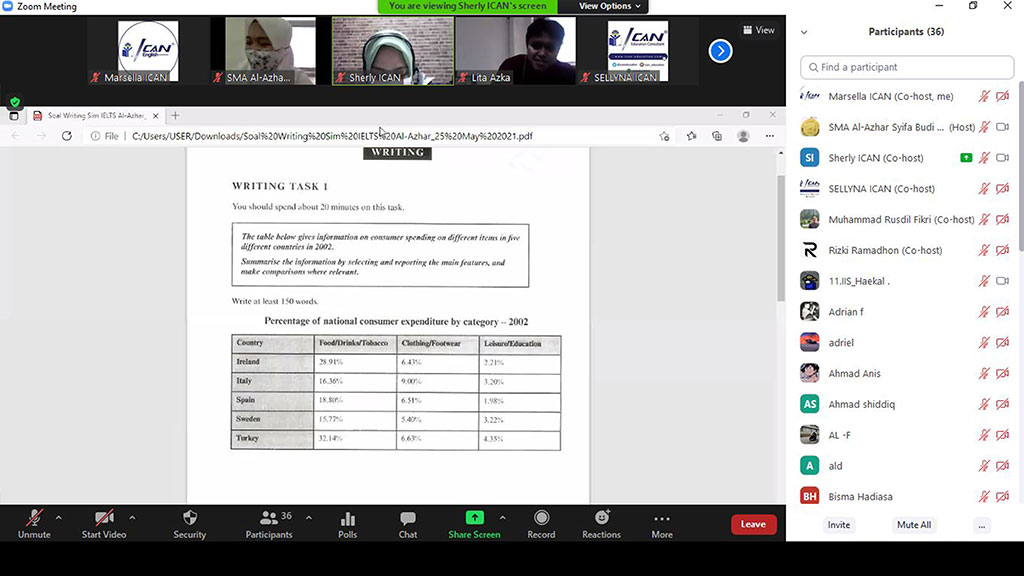Toggle camera for Marsella ICAN in participants list

1002,97
